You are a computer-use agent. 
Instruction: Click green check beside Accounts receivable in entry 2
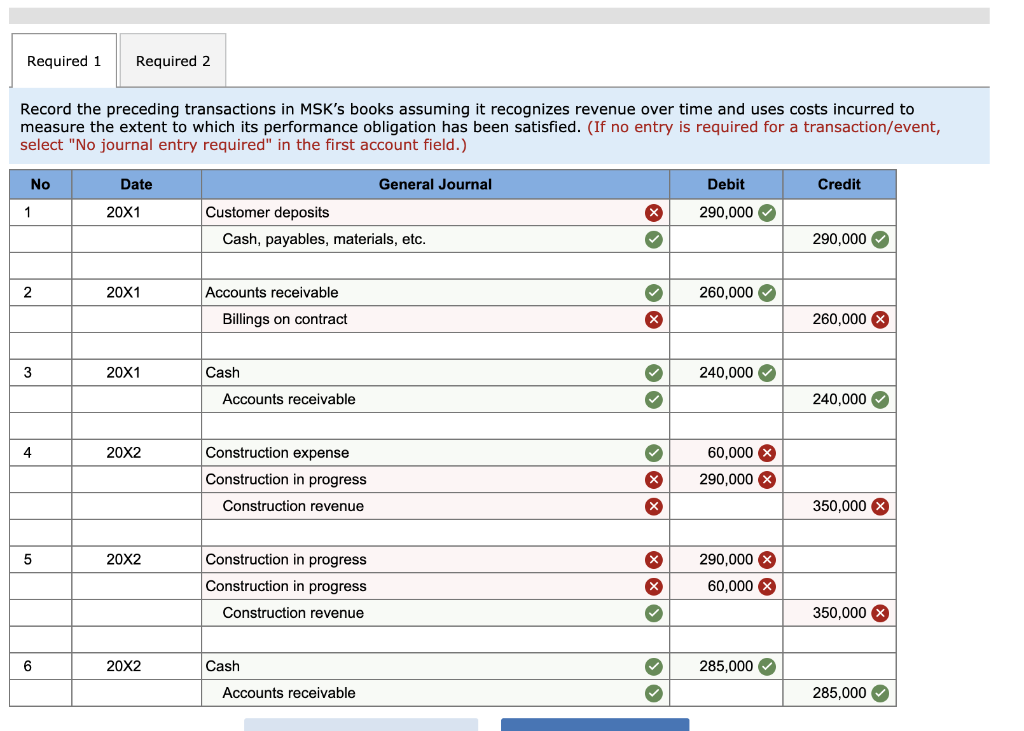point(653,292)
